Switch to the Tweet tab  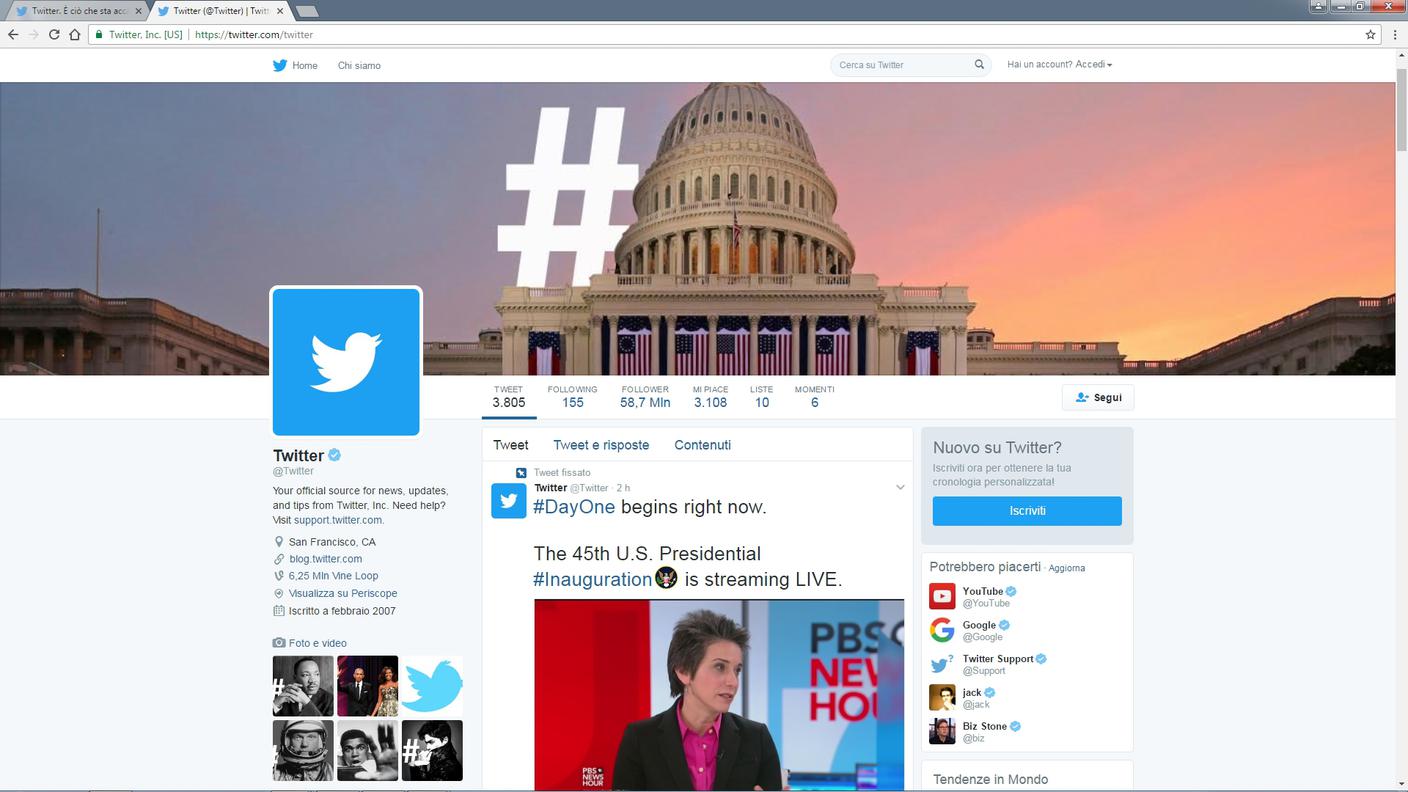[511, 445]
